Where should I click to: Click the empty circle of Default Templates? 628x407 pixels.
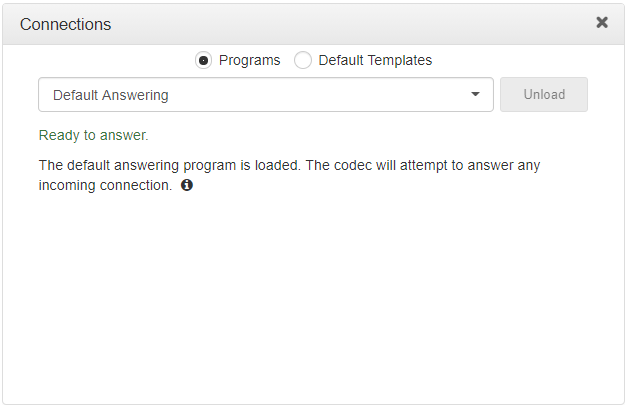pos(303,60)
